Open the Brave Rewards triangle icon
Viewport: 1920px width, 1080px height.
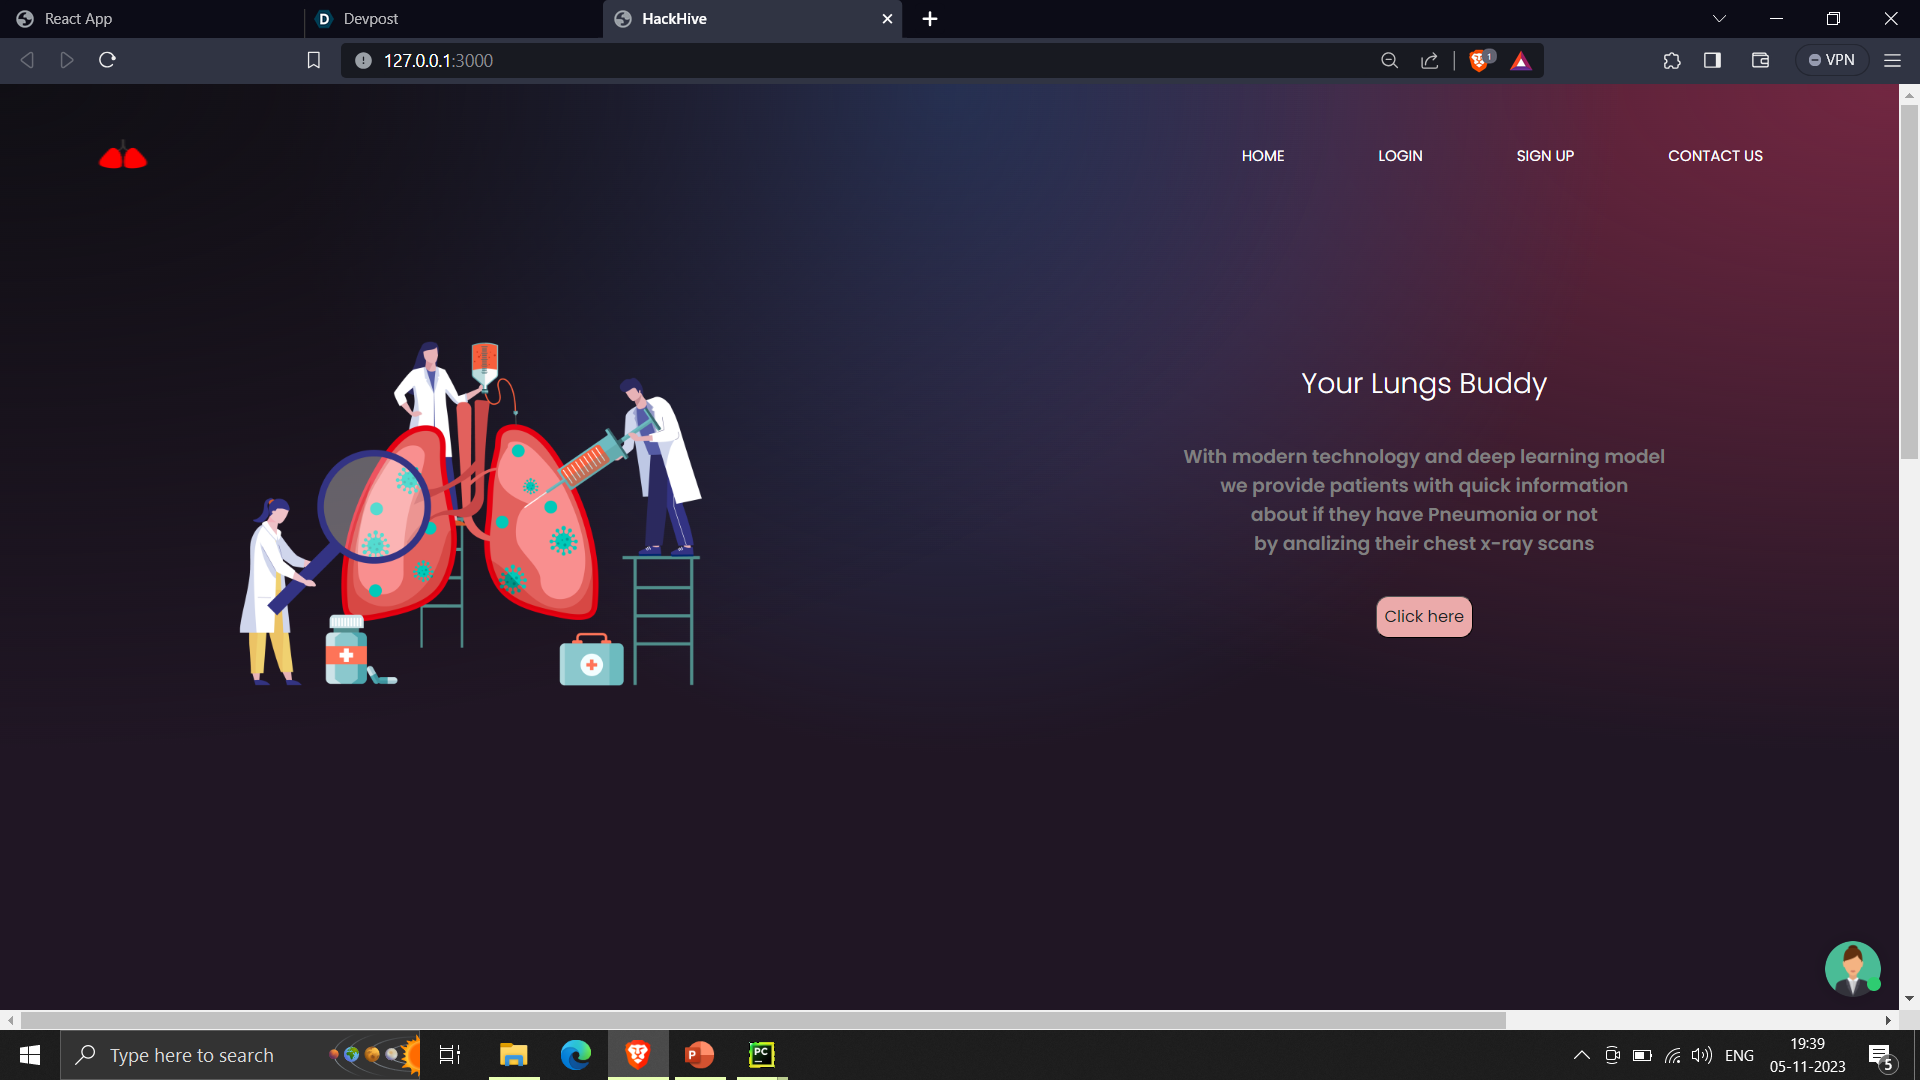pyautogui.click(x=1521, y=61)
